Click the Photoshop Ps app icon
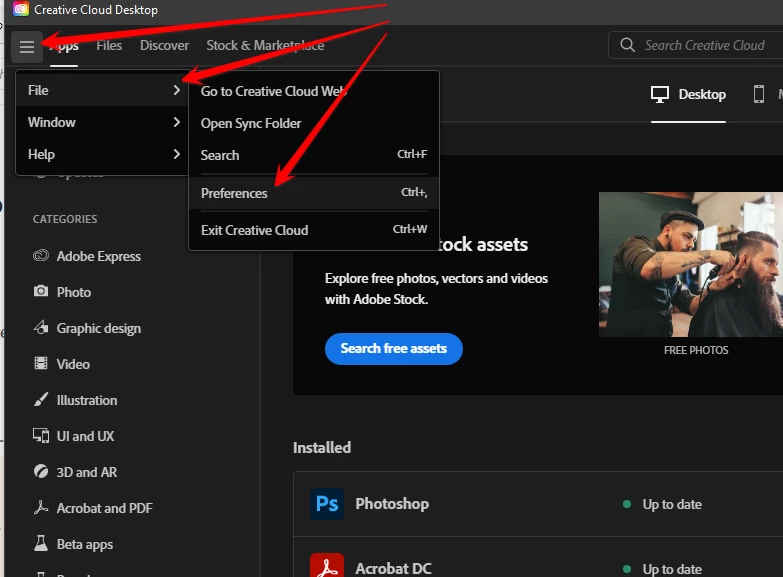Screen dimensions: 783x577 click(x=327, y=504)
